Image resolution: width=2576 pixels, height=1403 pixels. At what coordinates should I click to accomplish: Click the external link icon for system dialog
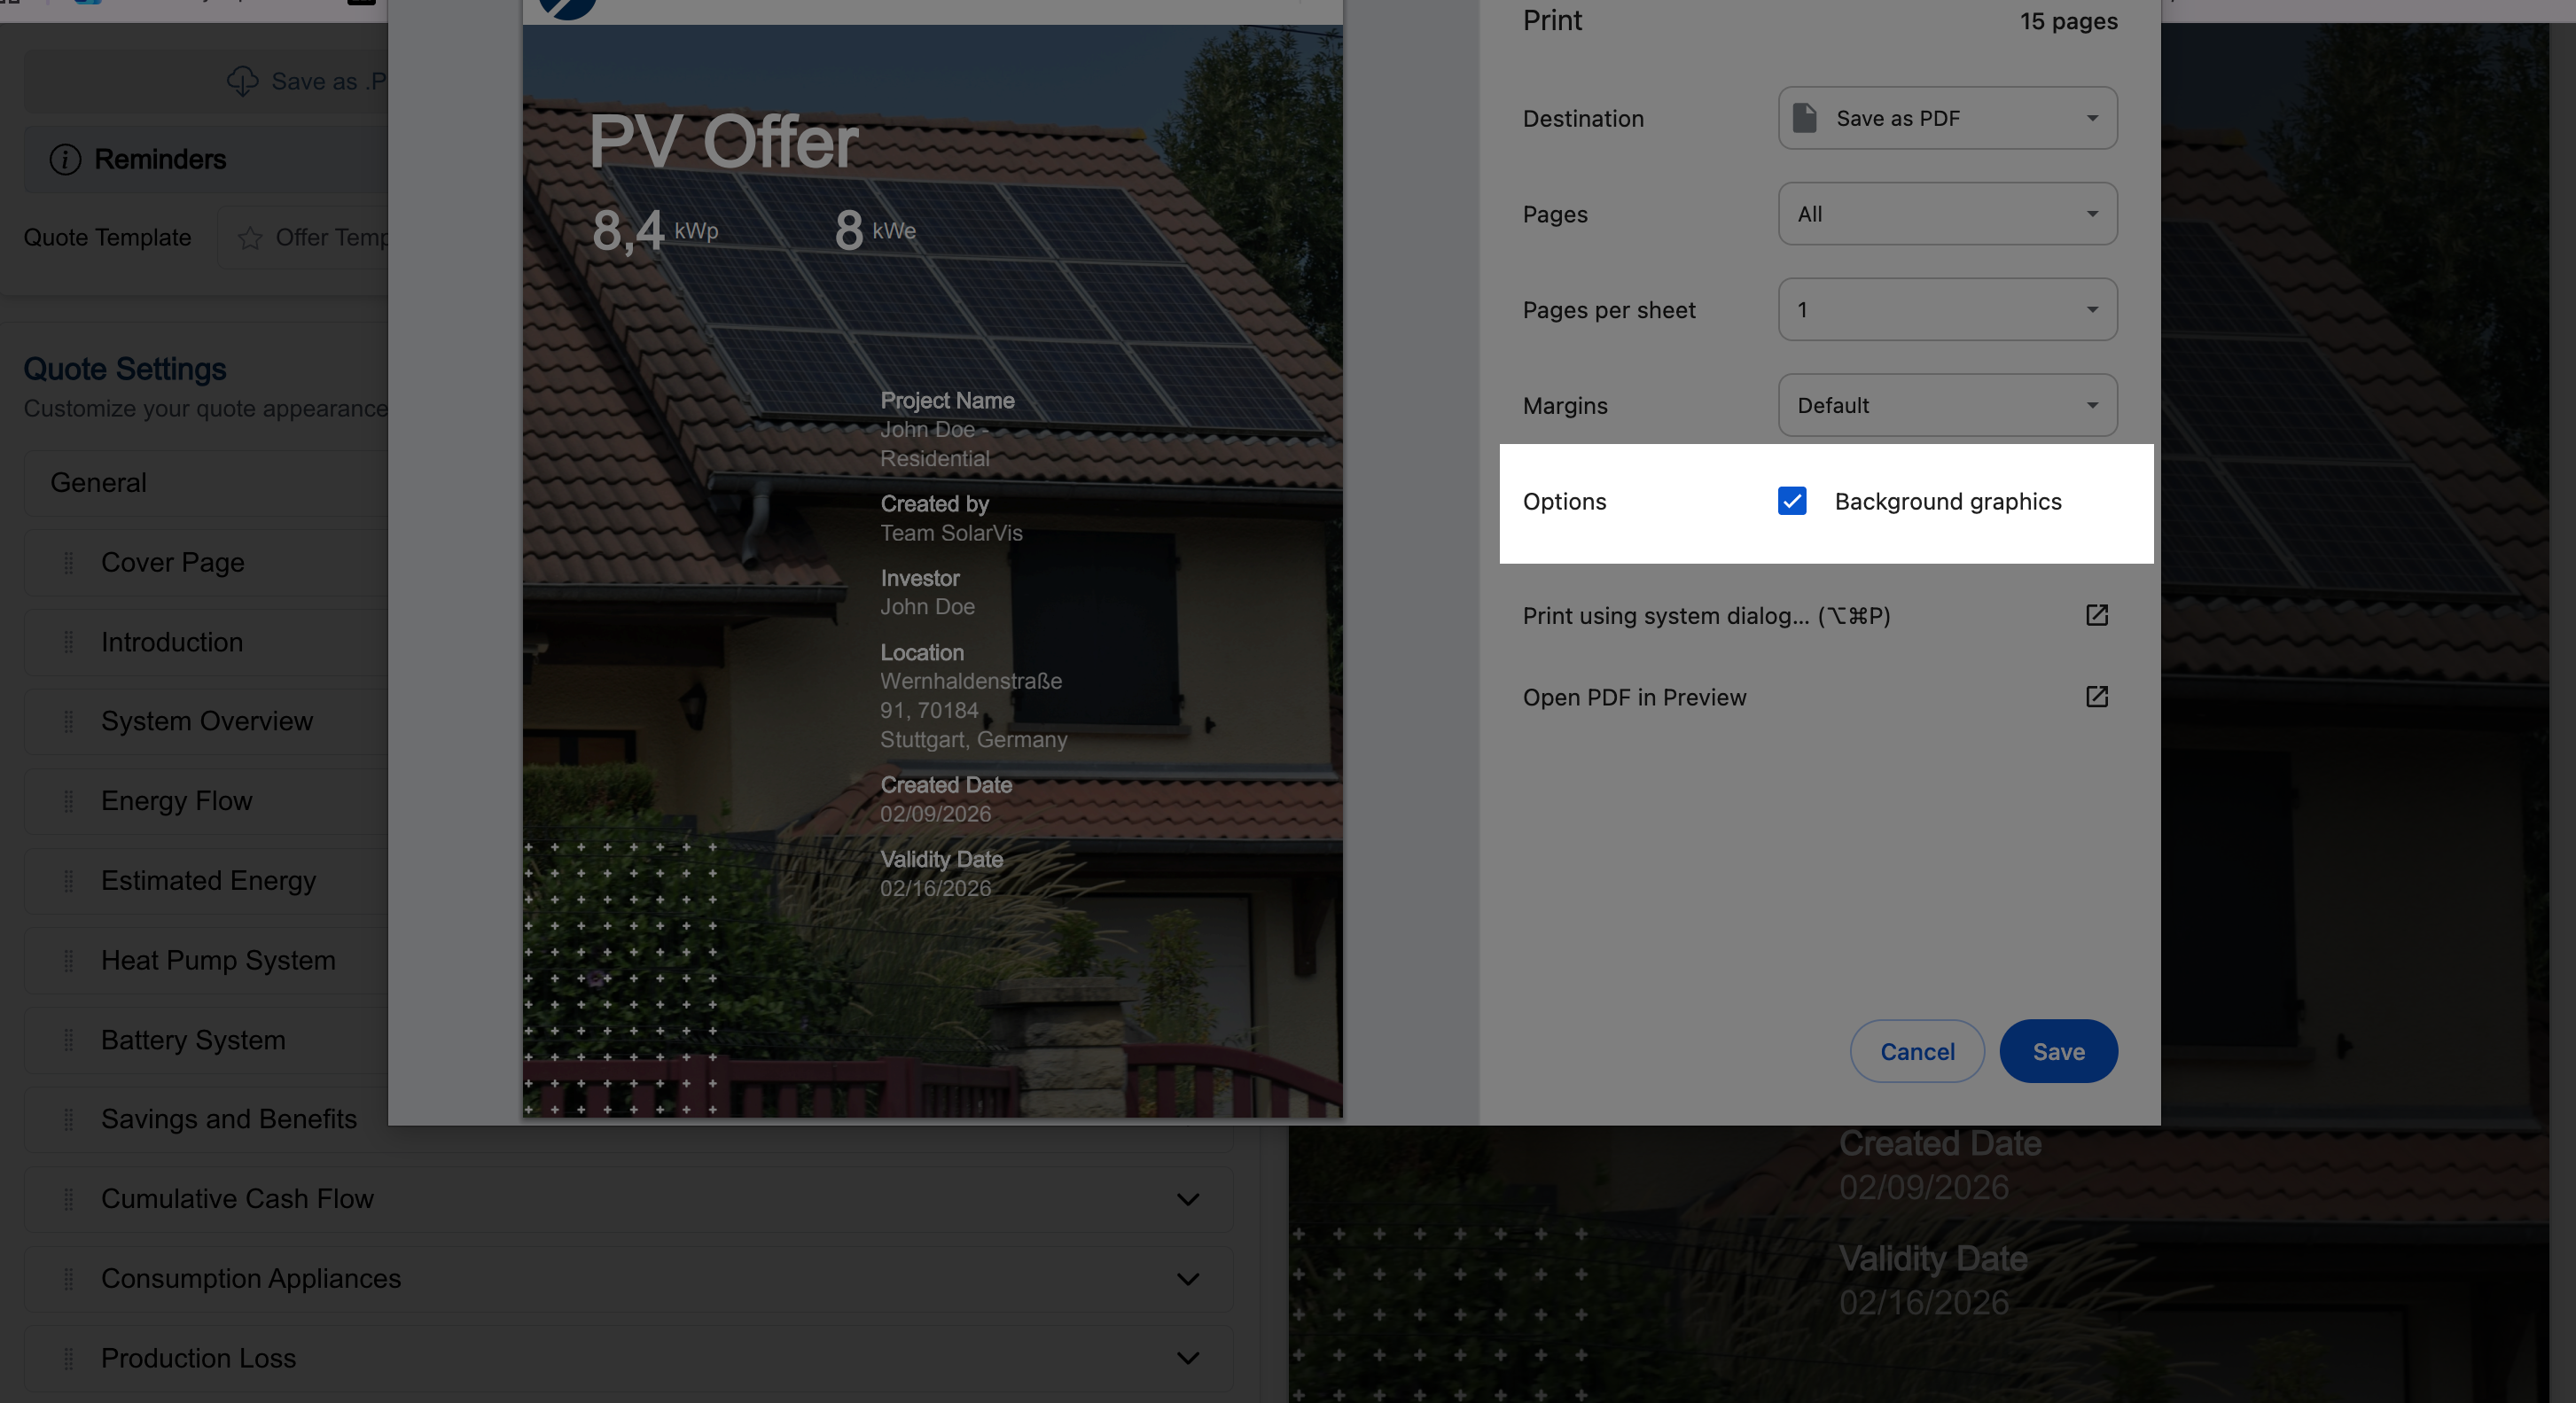(2096, 615)
